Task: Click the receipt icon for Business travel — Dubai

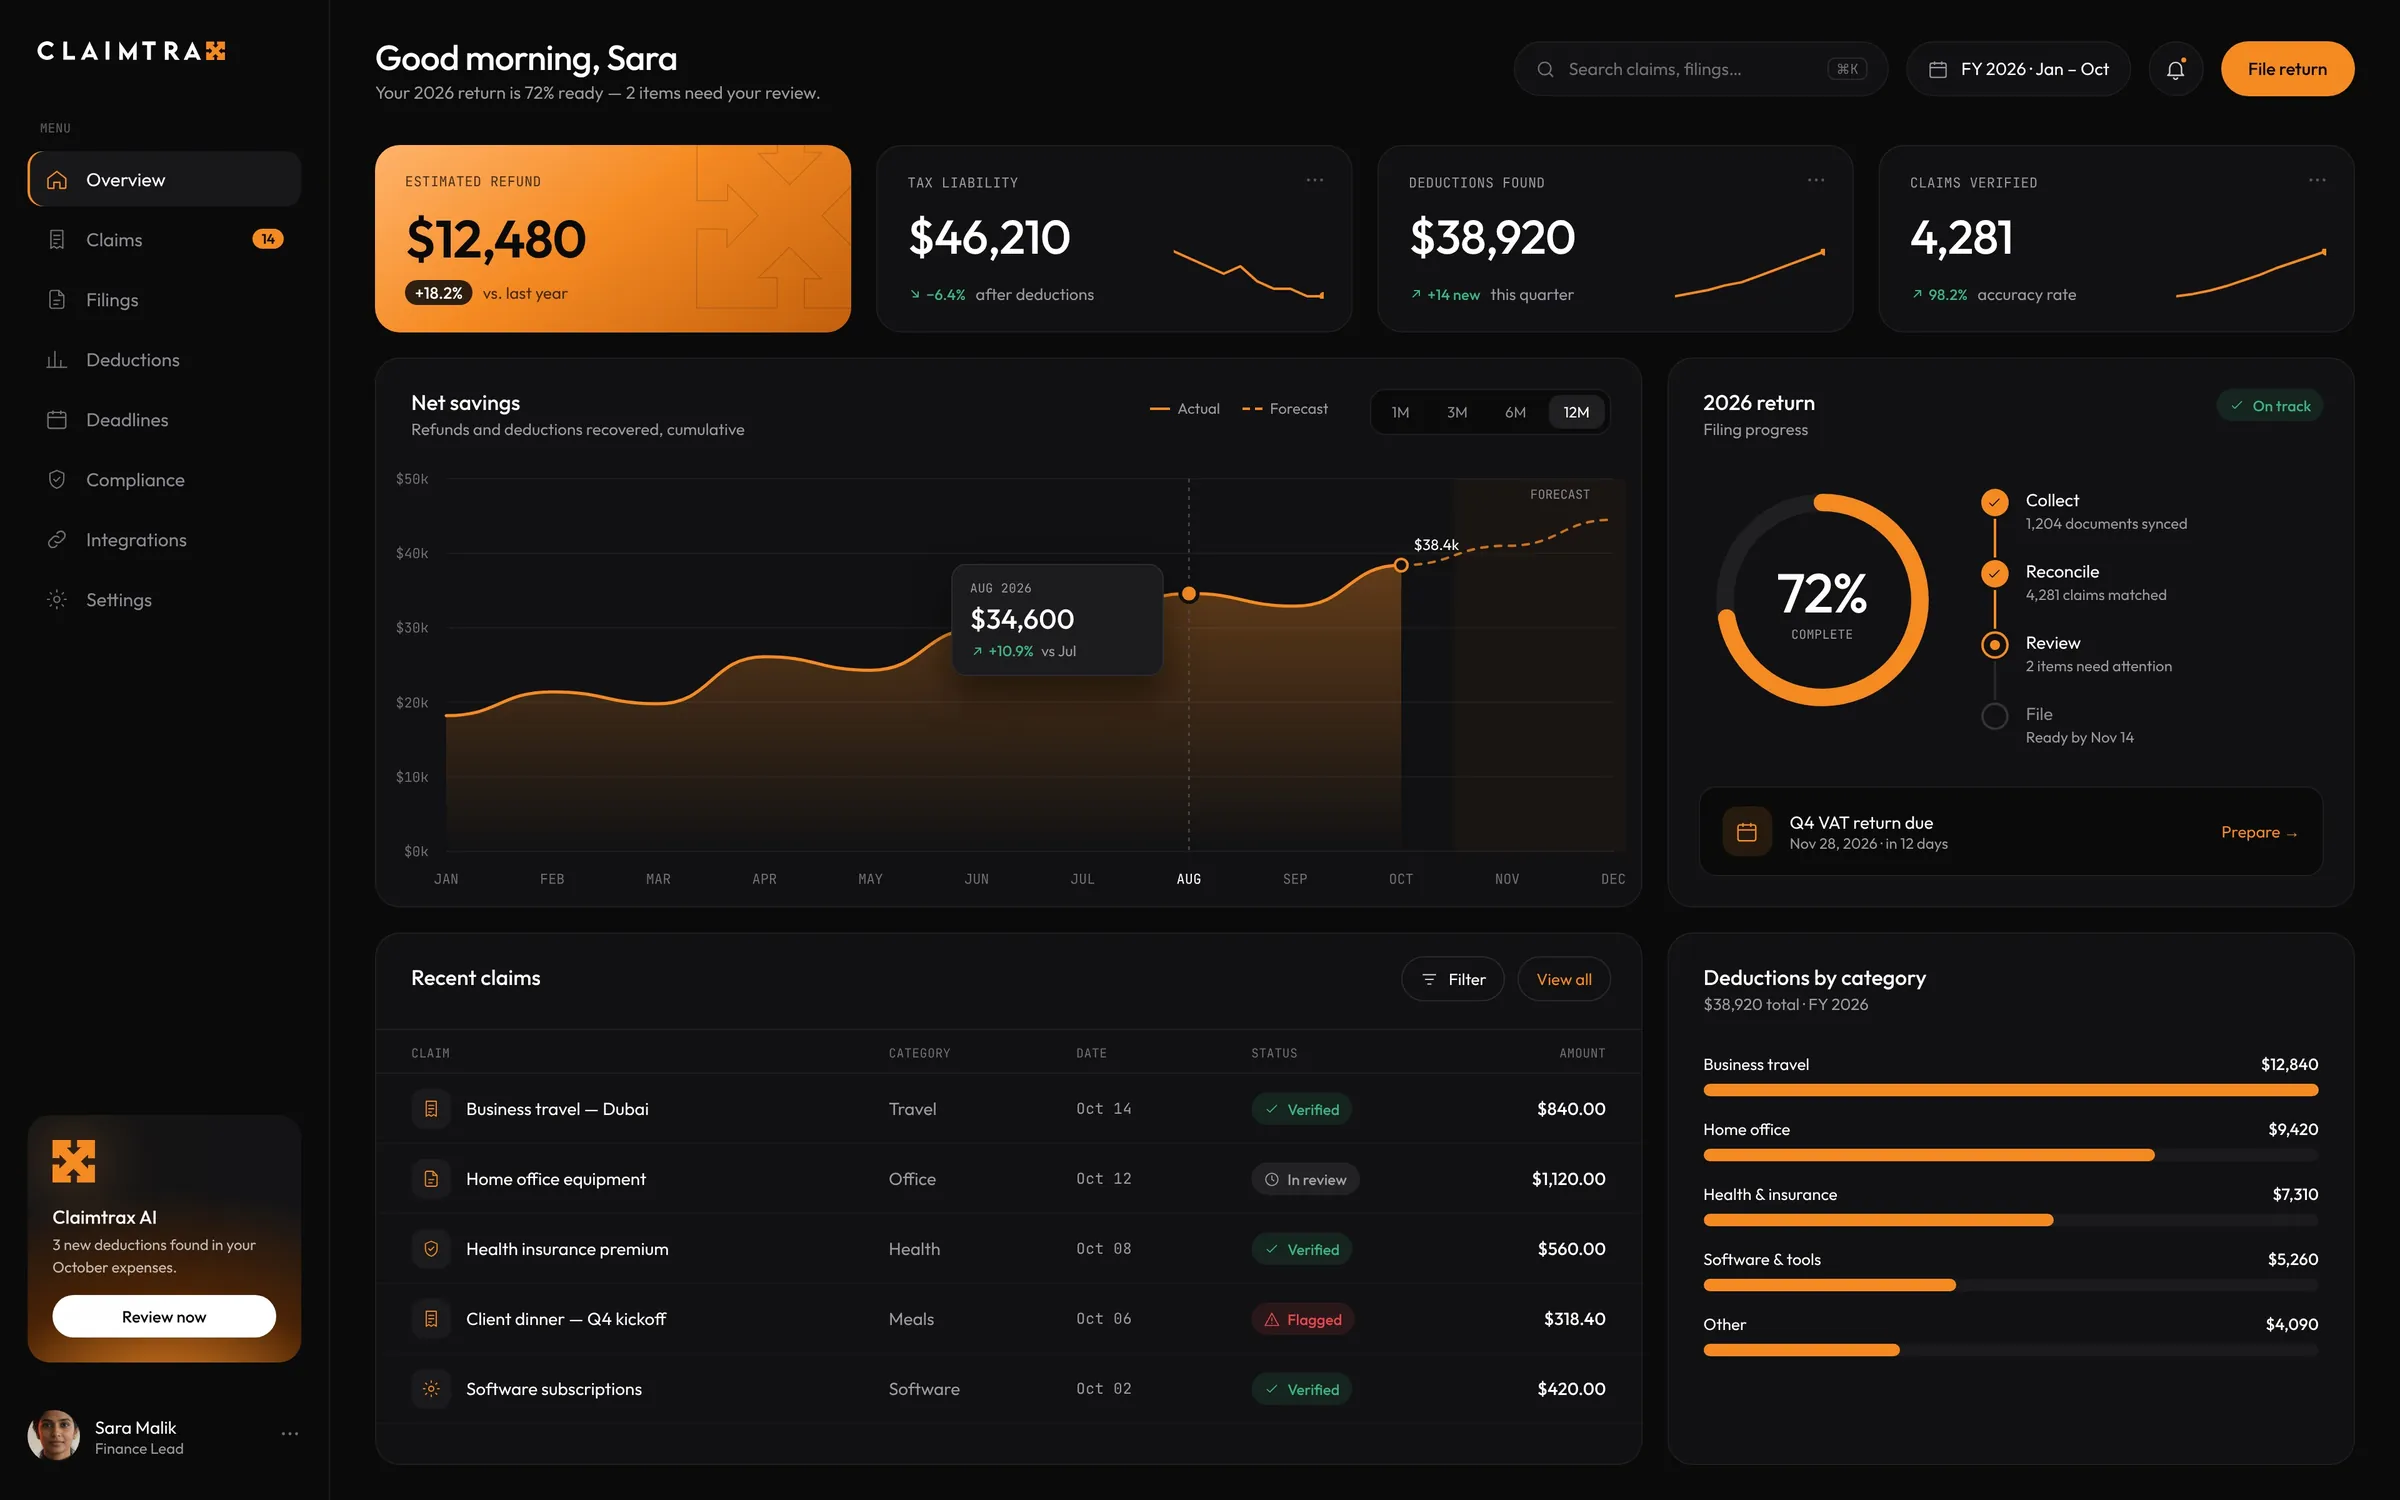Action: click(x=431, y=1109)
